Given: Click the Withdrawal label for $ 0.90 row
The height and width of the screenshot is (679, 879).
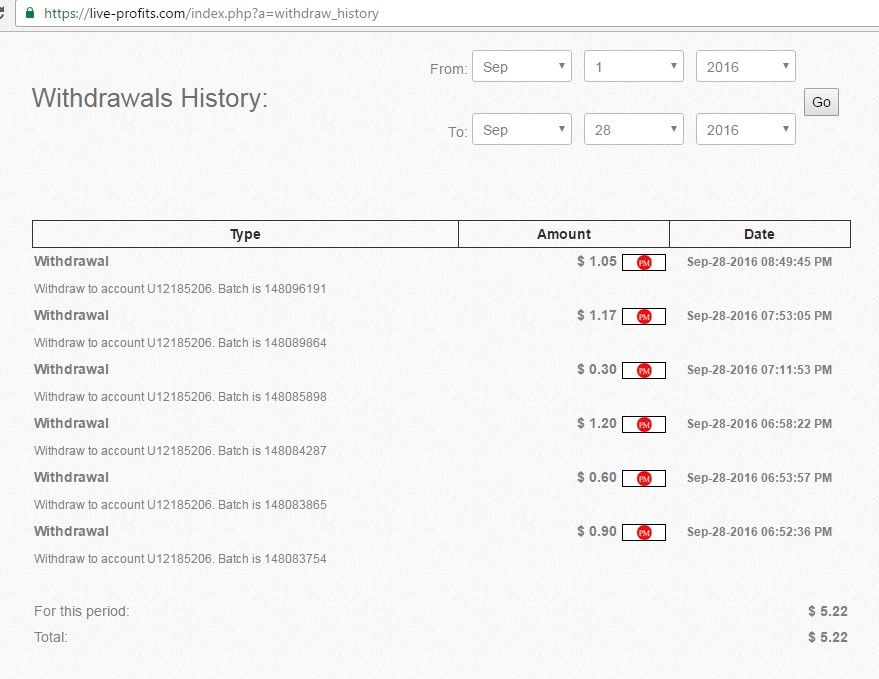Looking at the screenshot, I should [71, 531].
